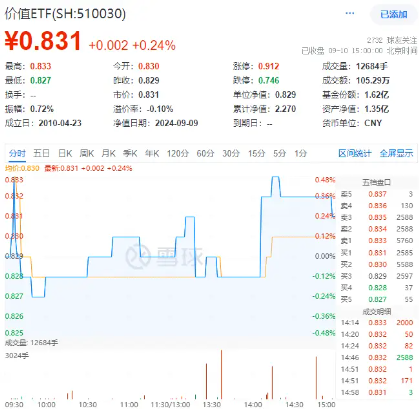Select the 卖4 order row at 0.836
The width and height of the screenshot is (419, 410).
(377, 206)
